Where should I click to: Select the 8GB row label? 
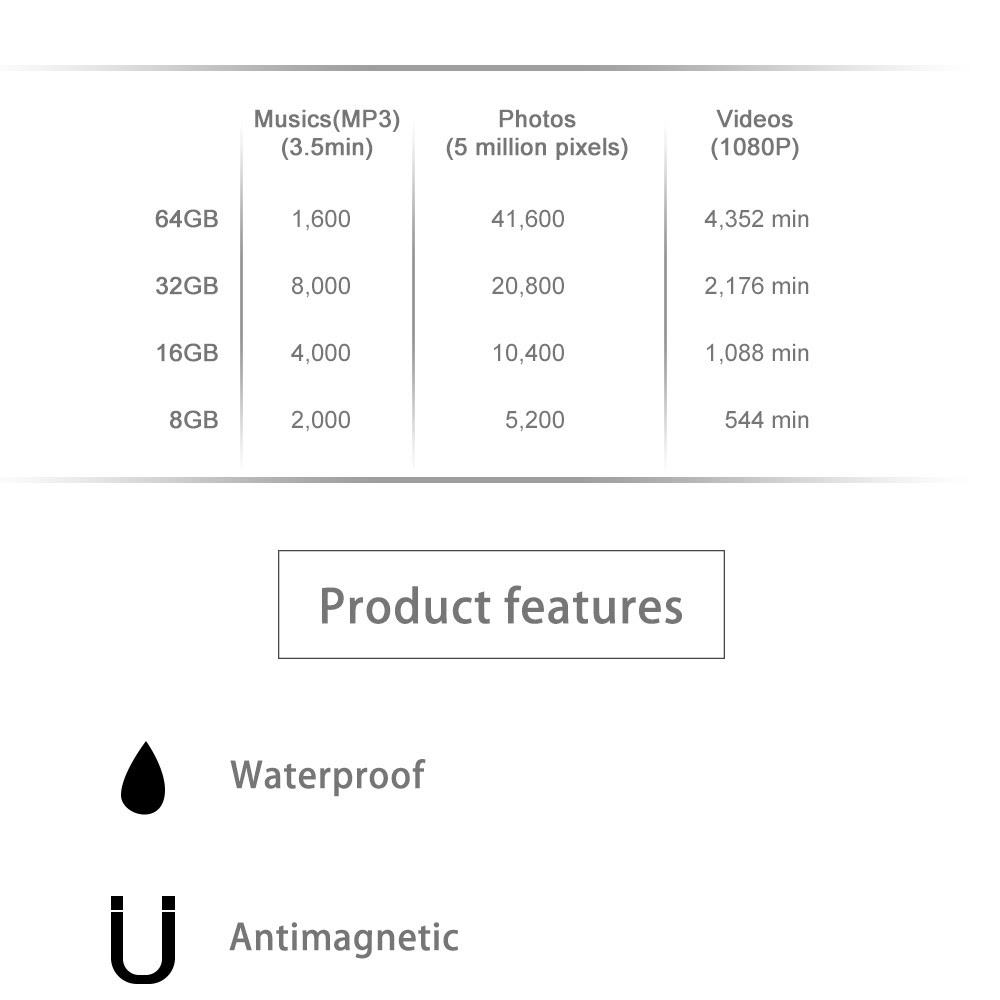[194, 420]
